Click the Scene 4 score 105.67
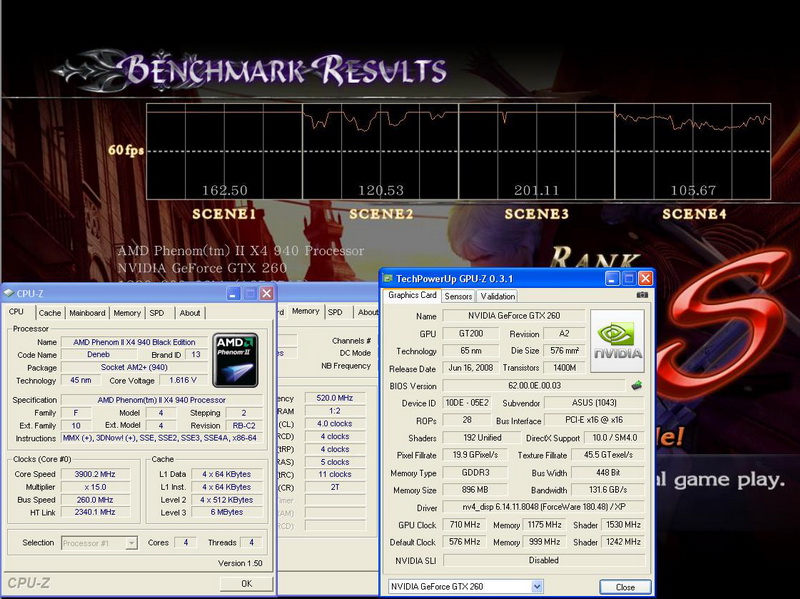800x599 pixels. click(x=693, y=190)
